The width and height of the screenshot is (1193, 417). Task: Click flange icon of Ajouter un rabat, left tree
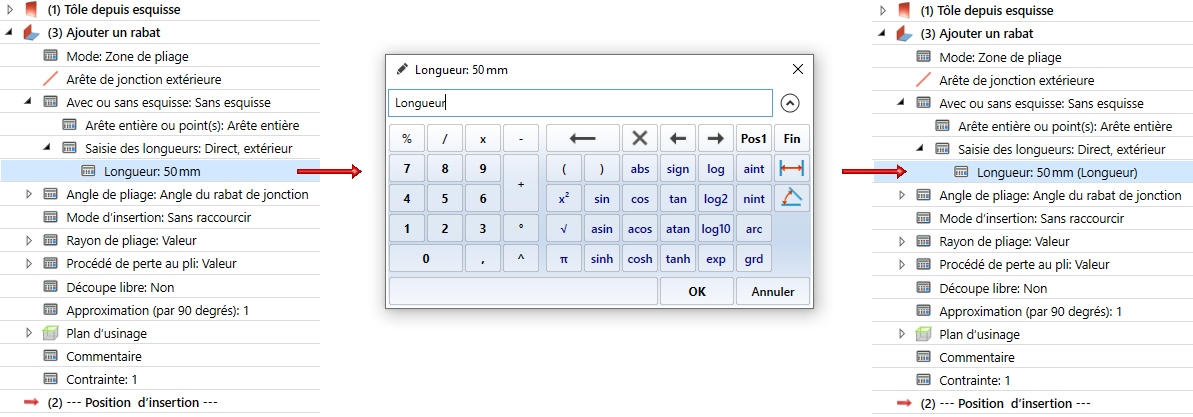pyautogui.click(x=31, y=33)
